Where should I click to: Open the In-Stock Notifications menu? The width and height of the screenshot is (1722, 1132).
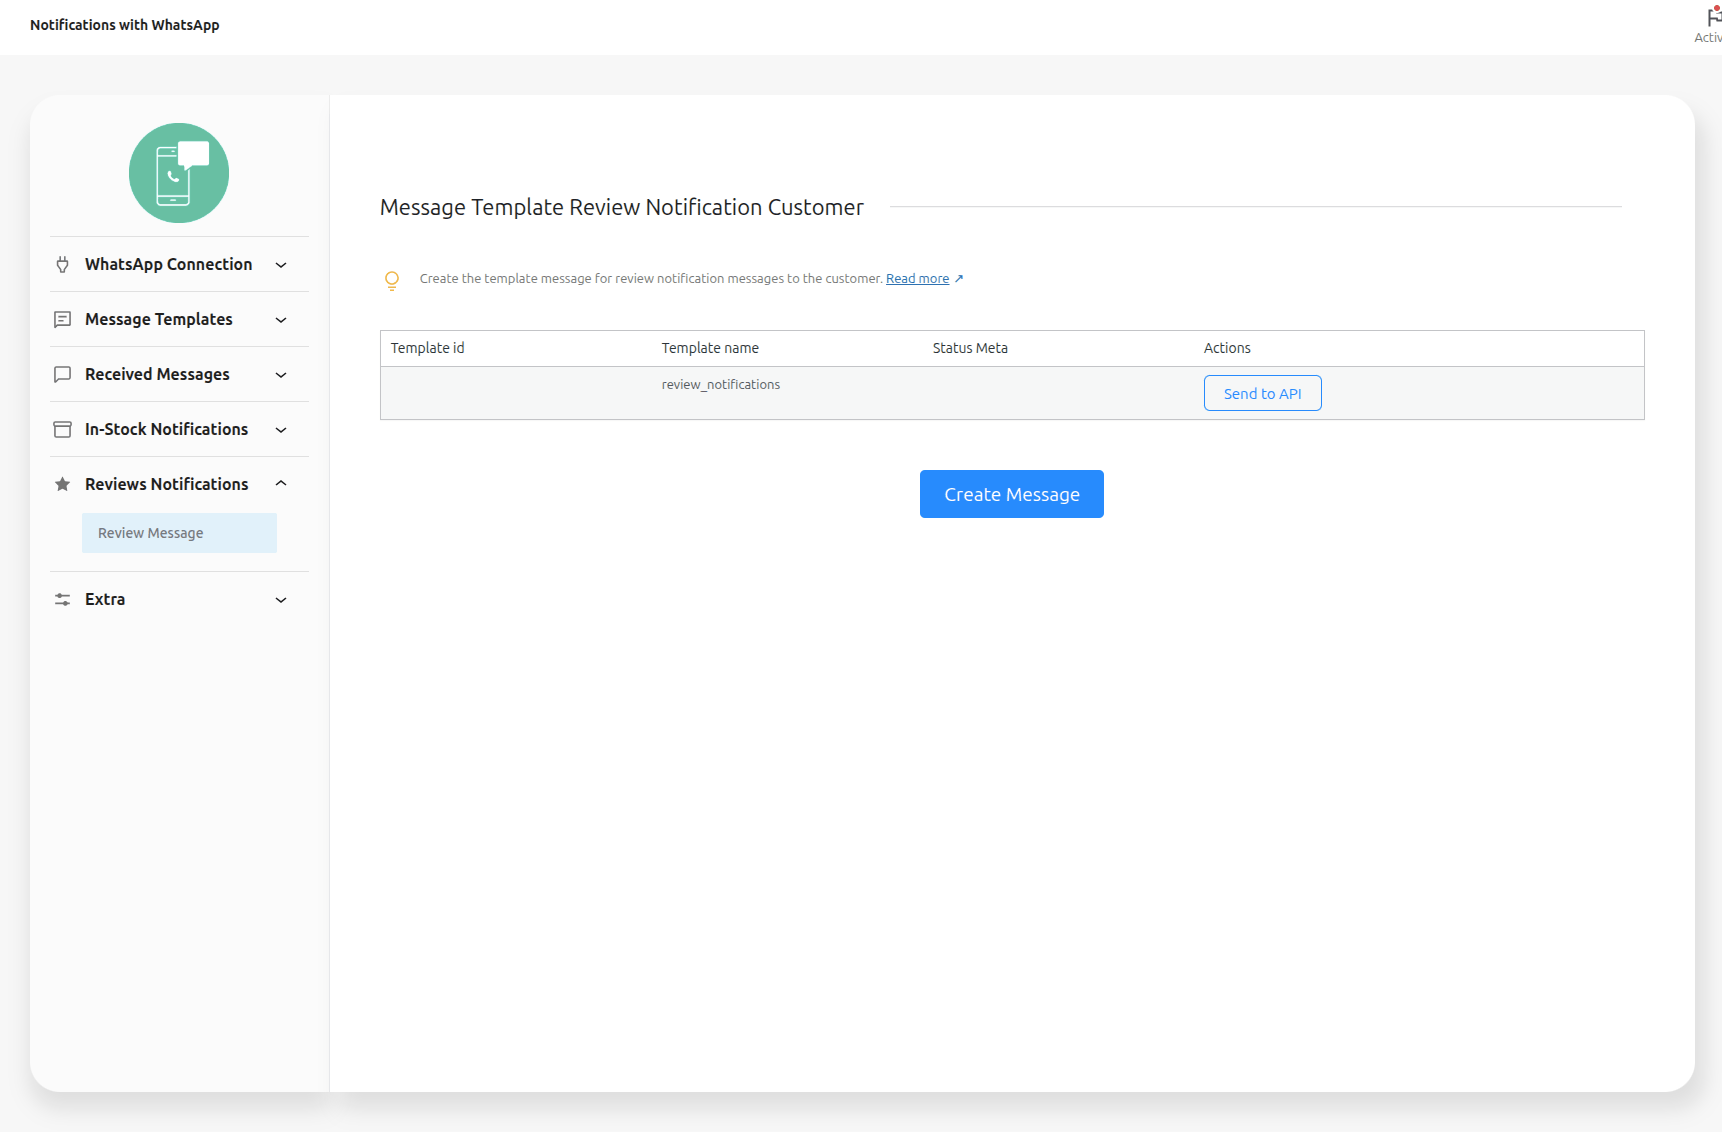166,429
